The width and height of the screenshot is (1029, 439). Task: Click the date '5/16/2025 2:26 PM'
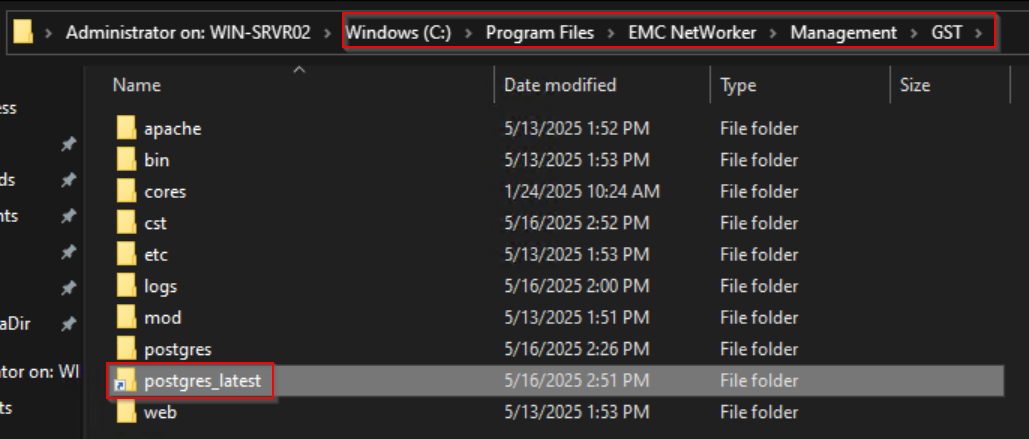click(577, 349)
